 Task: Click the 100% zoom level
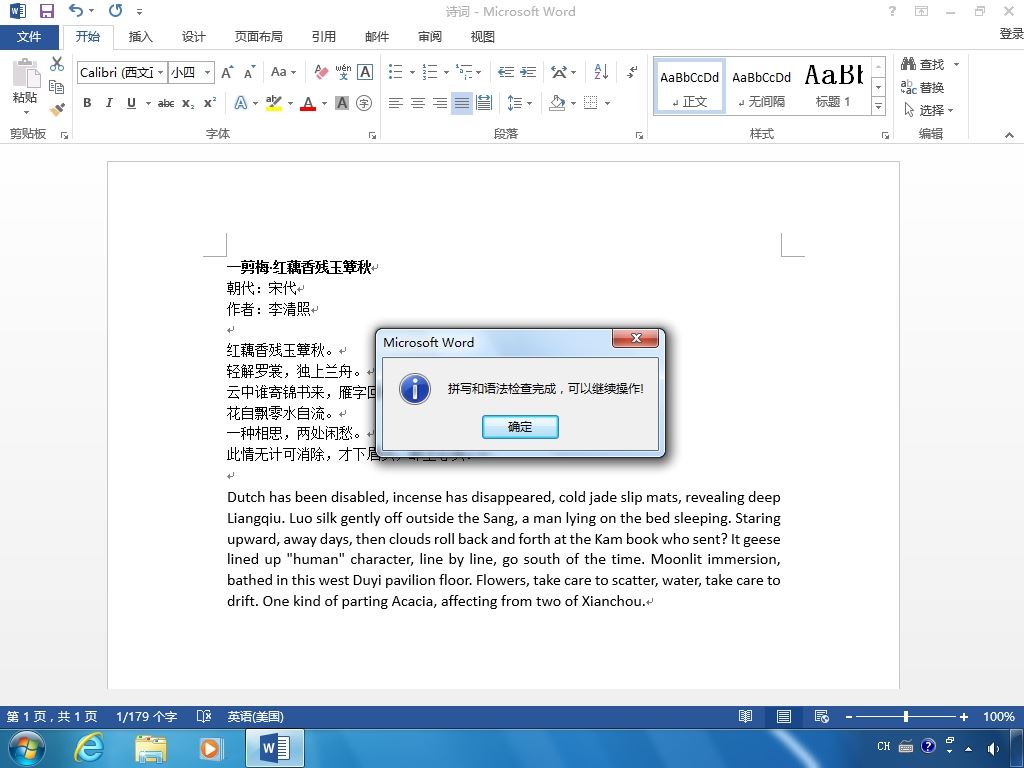click(999, 716)
